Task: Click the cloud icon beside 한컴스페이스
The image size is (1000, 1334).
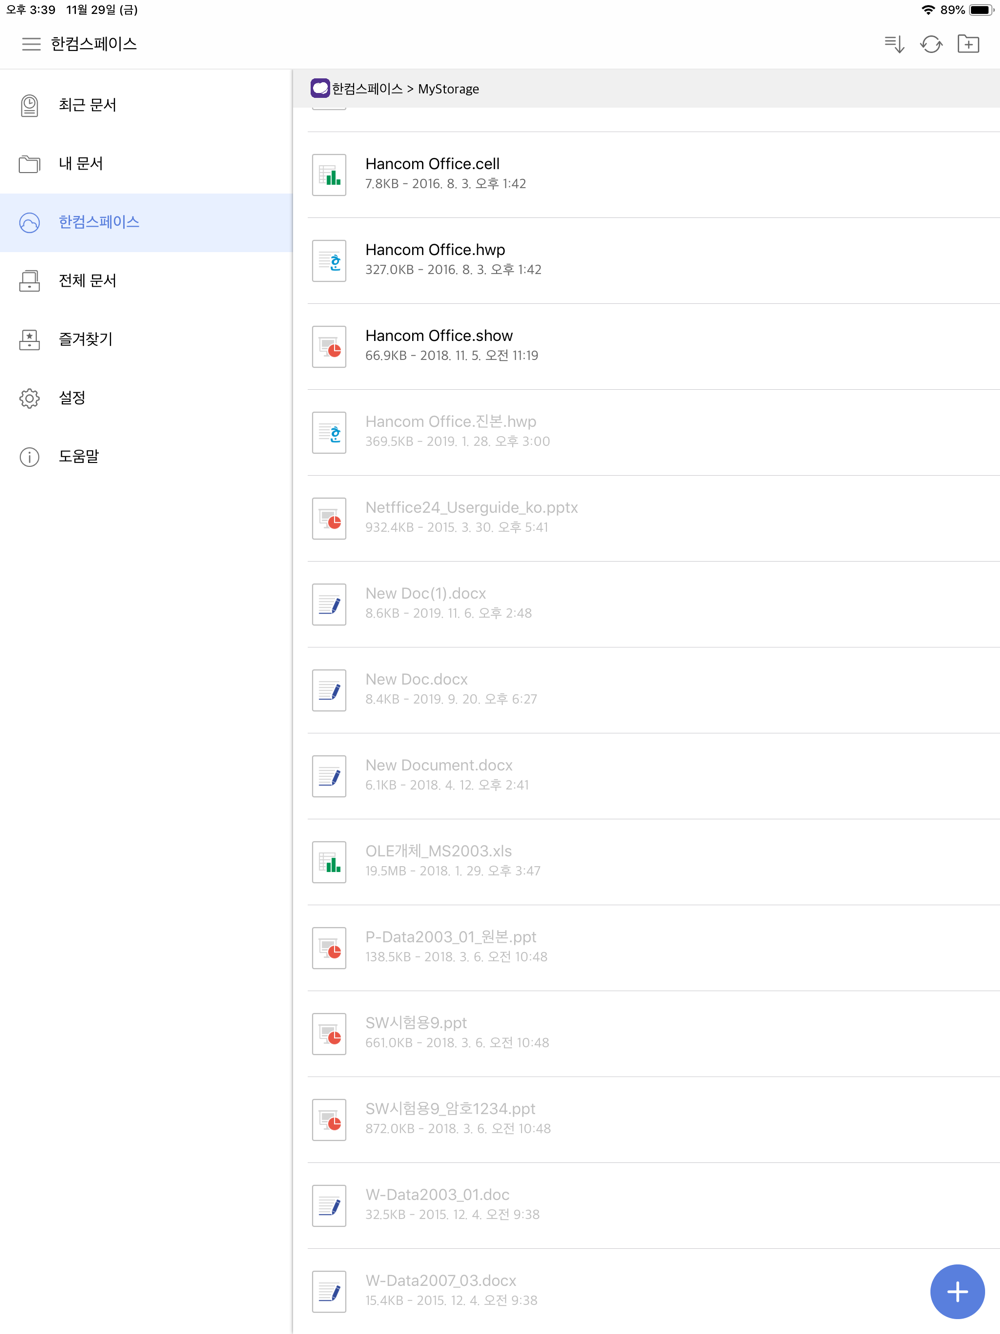Action: (30, 222)
